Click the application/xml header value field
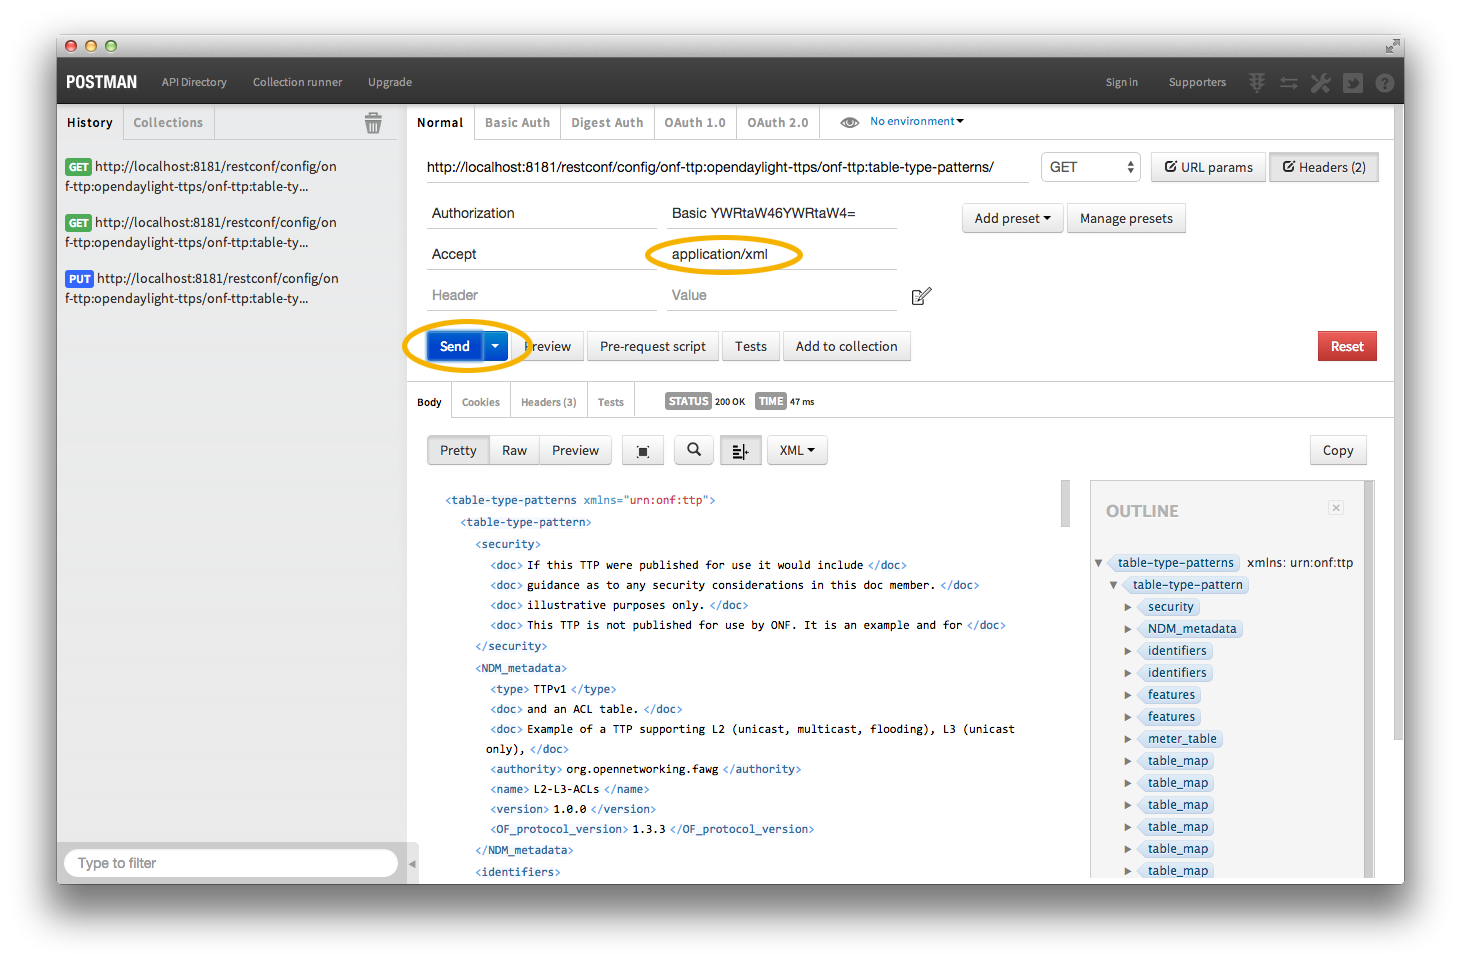Screen dimensions: 1461x963 pyautogui.click(x=782, y=254)
